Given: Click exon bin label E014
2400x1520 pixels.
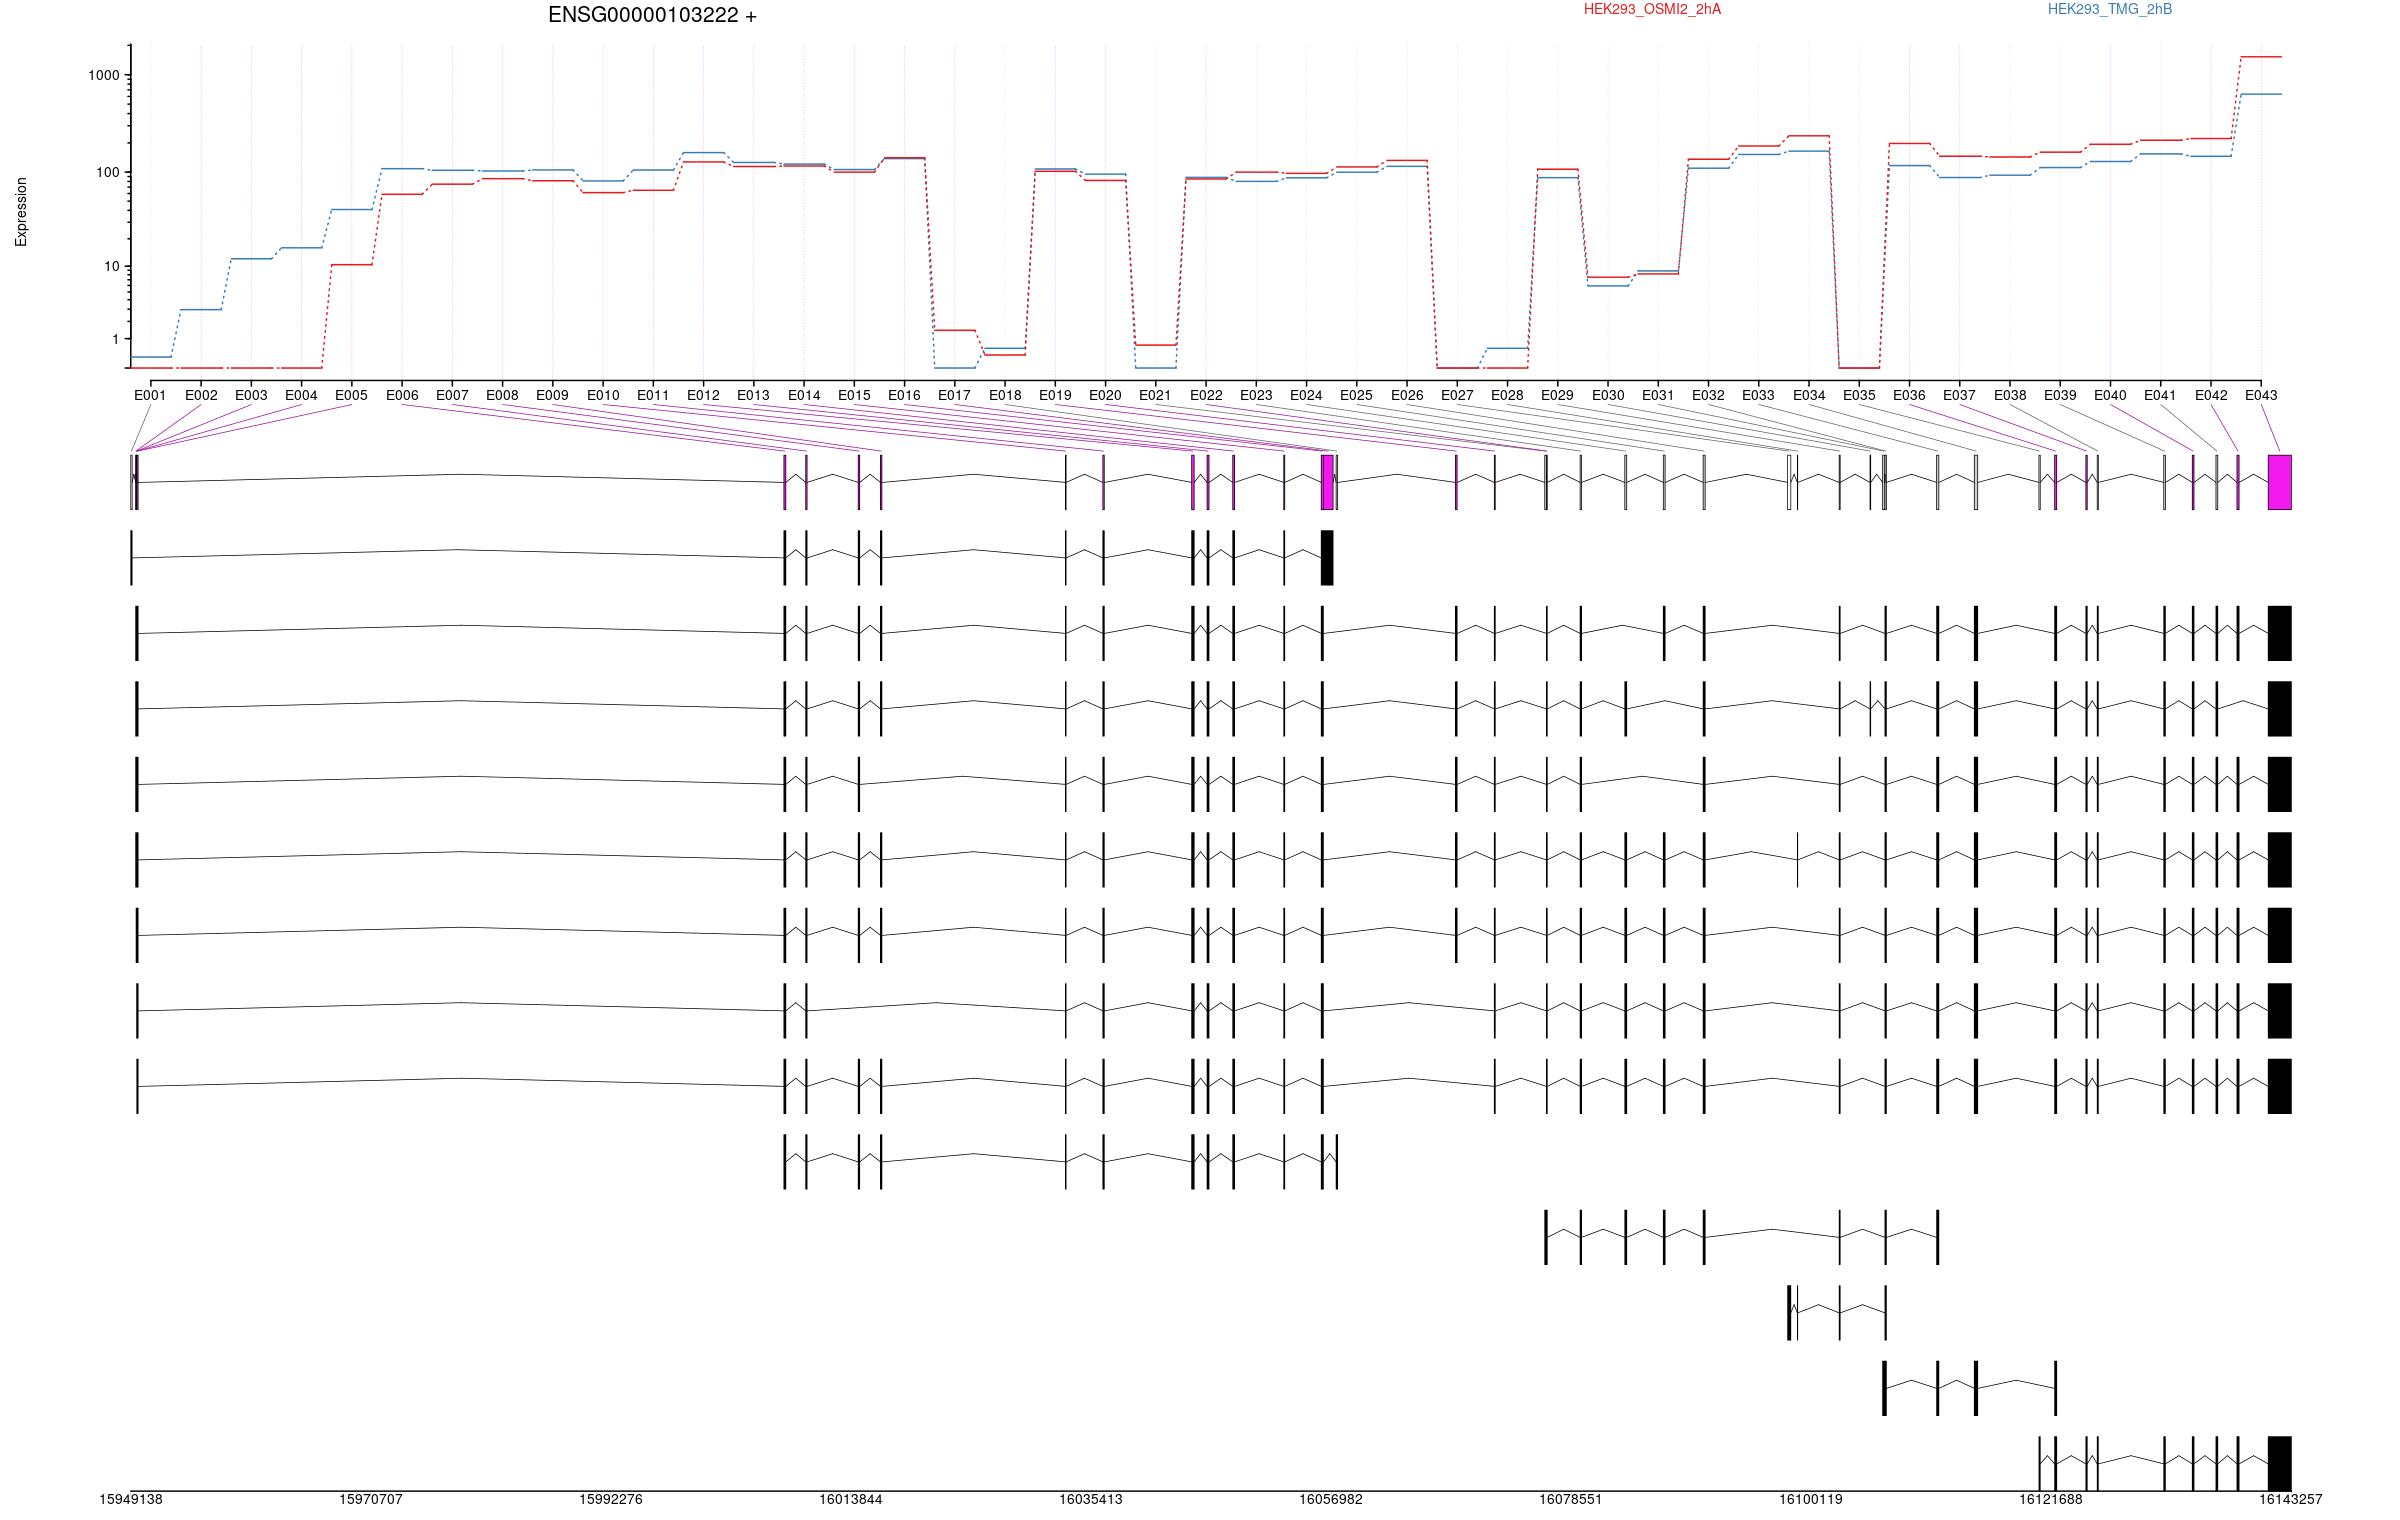Looking at the screenshot, I should coord(804,395).
